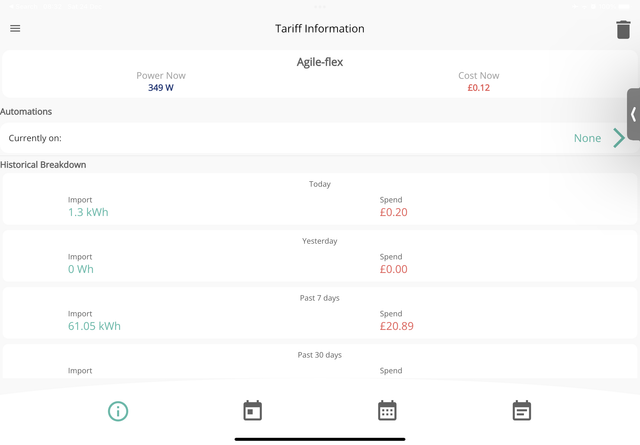
Task: Open the calendar notes view icon
Action: click(522, 410)
